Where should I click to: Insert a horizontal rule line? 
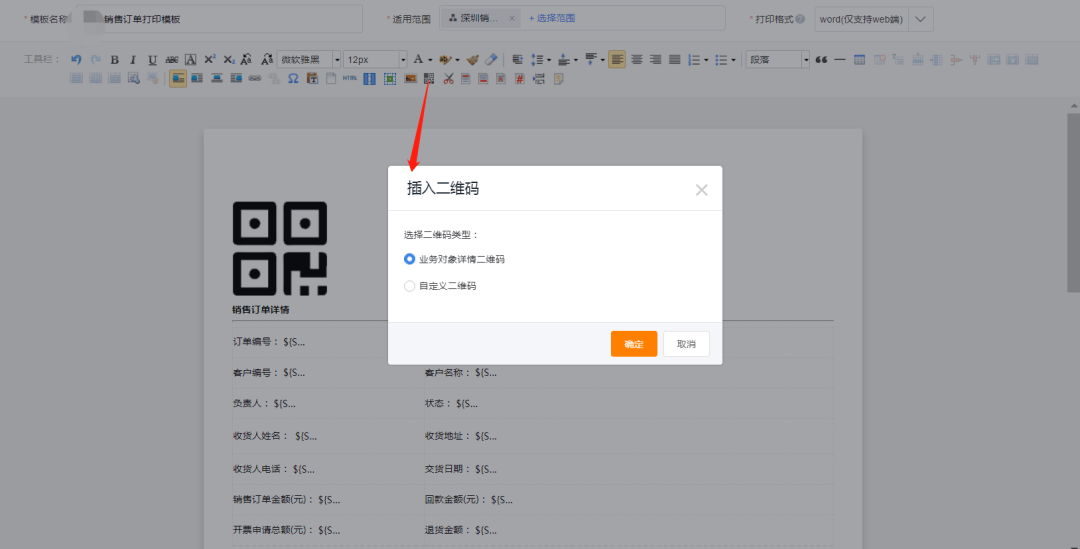[x=840, y=60]
